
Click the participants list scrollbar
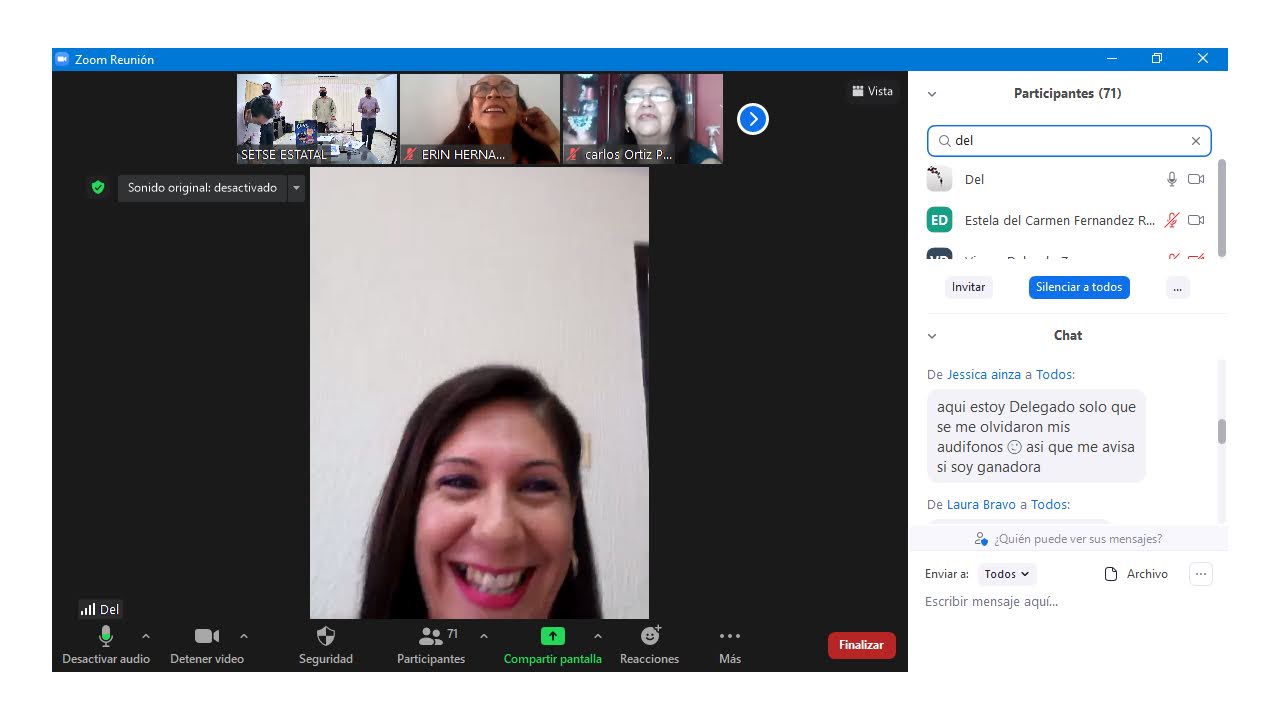pos(1221,207)
